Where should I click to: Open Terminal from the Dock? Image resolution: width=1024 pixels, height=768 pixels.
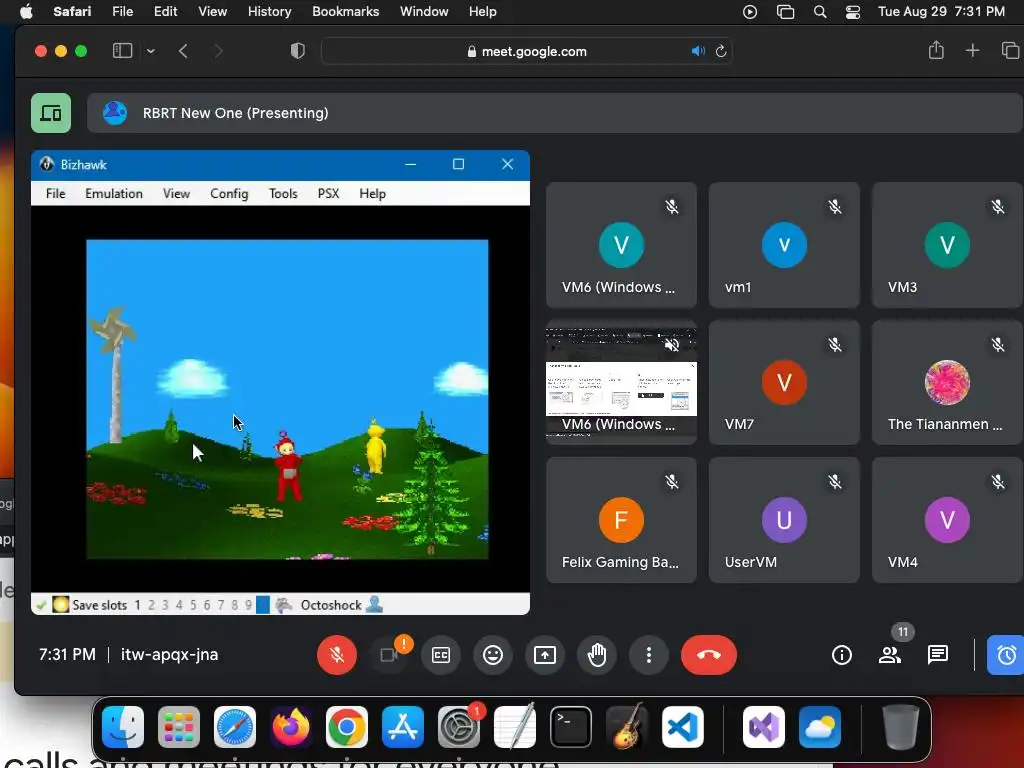tap(571, 727)
